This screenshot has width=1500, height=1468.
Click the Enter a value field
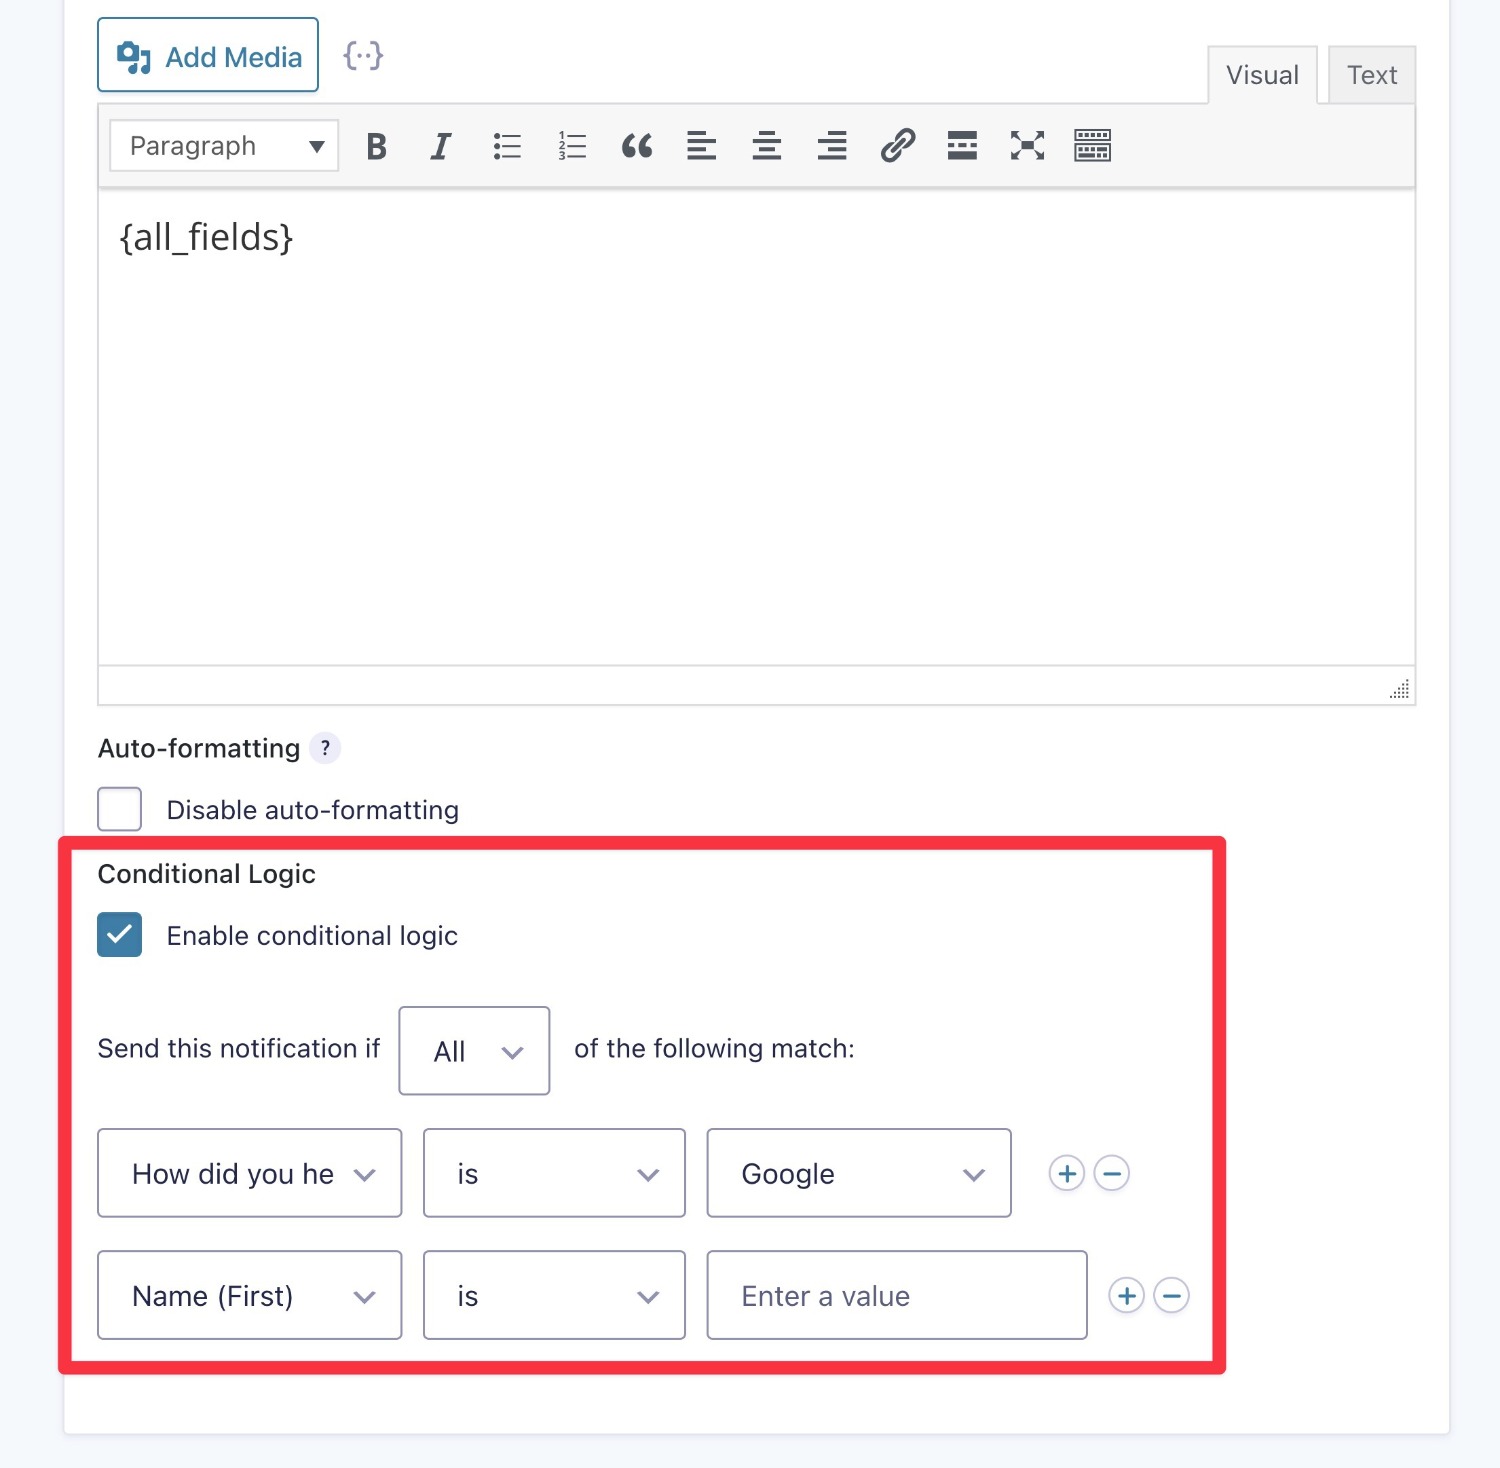(x=897, y=1295)
